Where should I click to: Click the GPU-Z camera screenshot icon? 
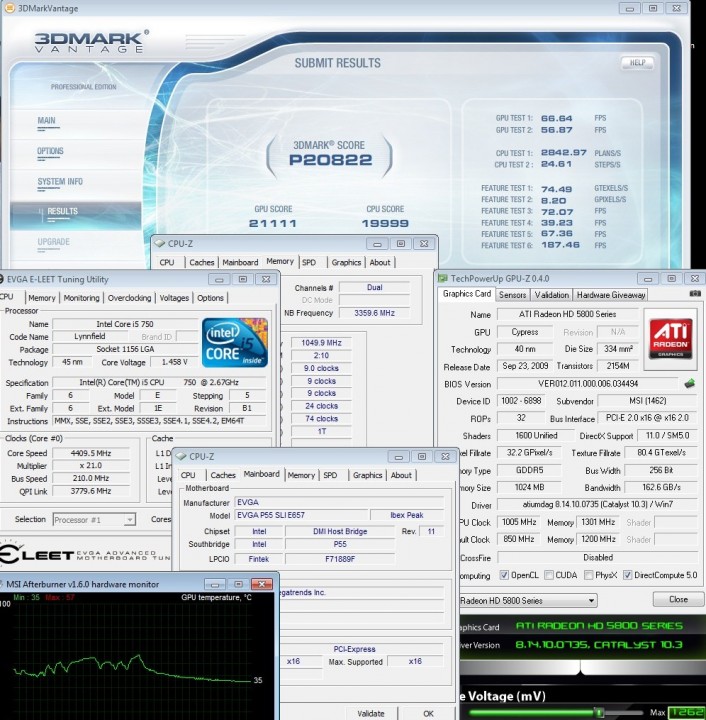click(x=695, y=293)
